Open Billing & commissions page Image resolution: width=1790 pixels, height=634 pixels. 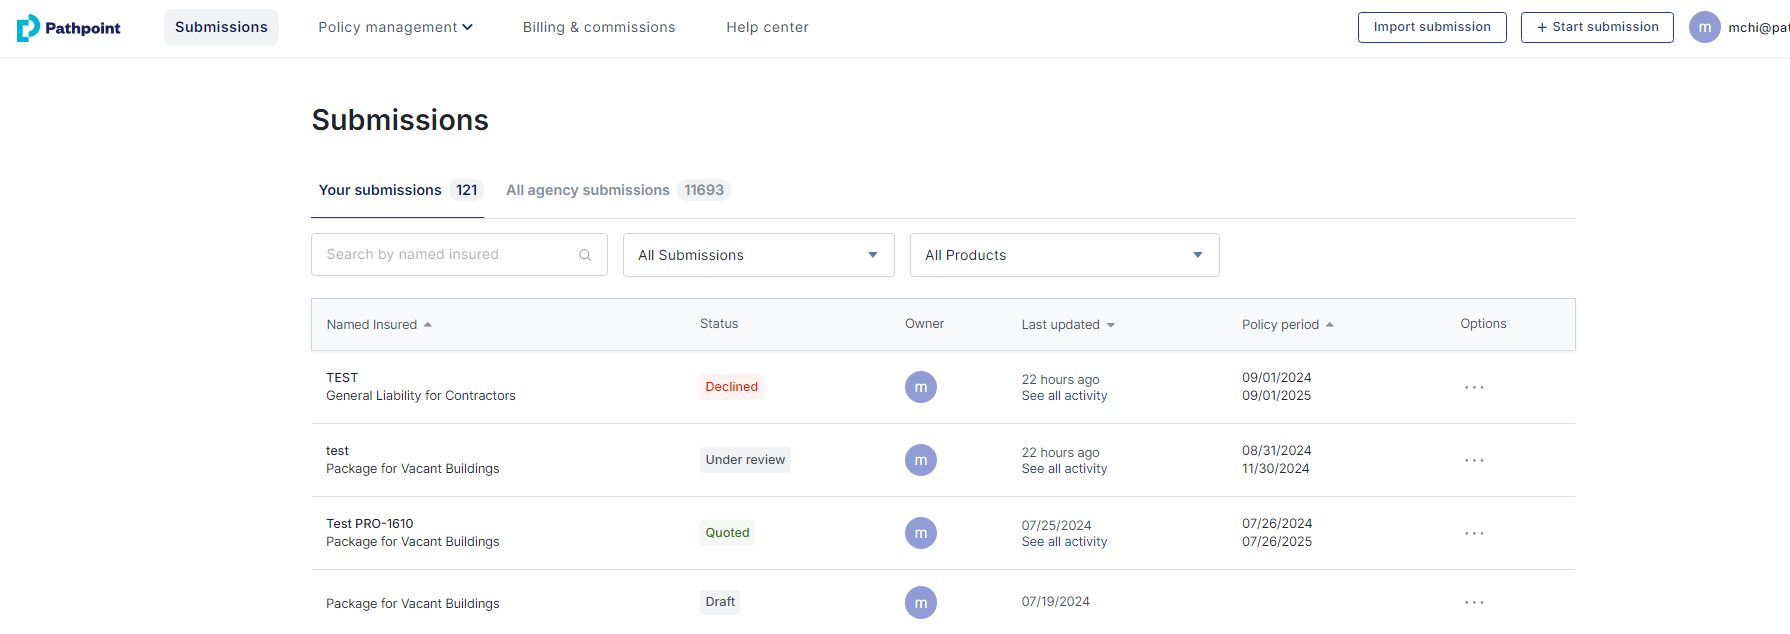pos(598,27)
